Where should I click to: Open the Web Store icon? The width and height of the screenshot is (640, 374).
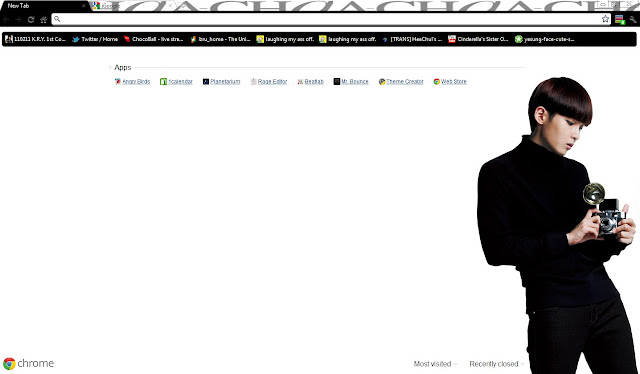[436, 82]
